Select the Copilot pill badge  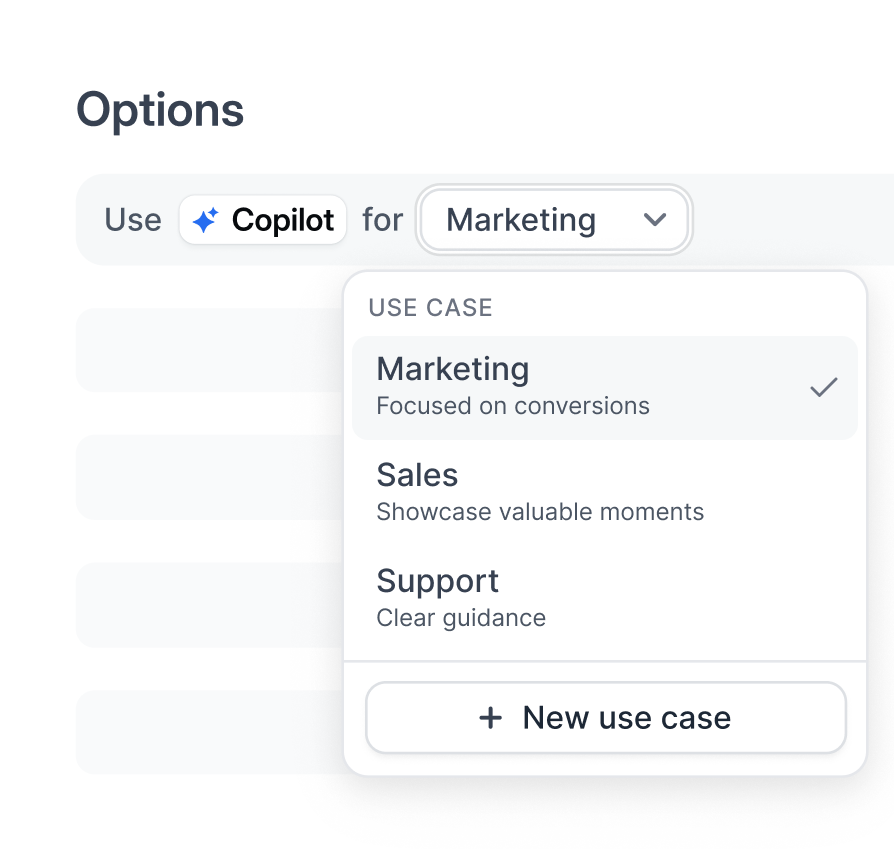(x=262, y=219)
